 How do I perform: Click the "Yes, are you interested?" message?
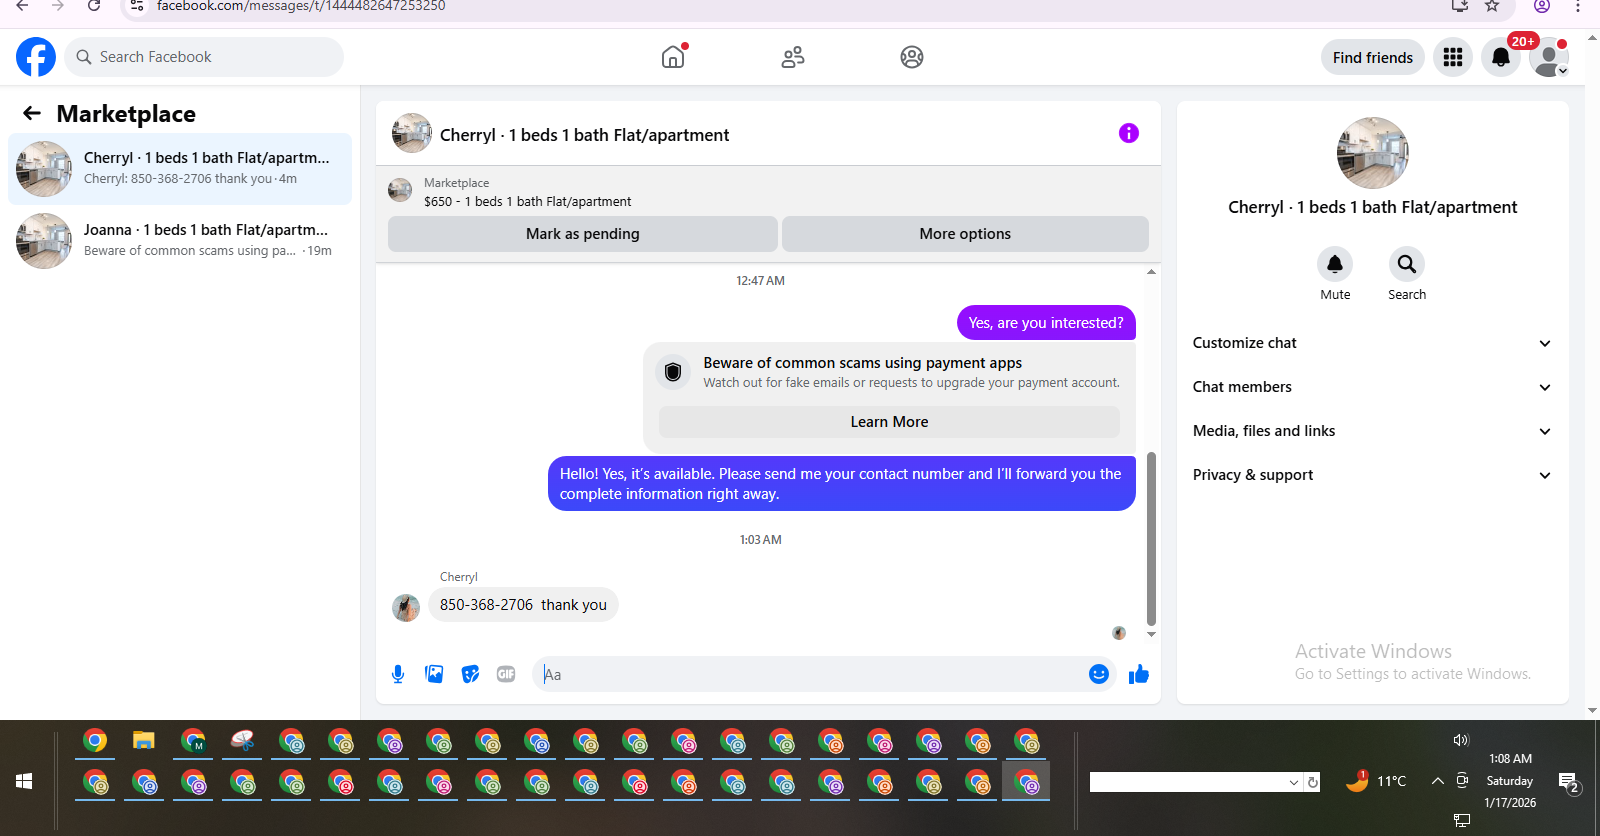1046,323
